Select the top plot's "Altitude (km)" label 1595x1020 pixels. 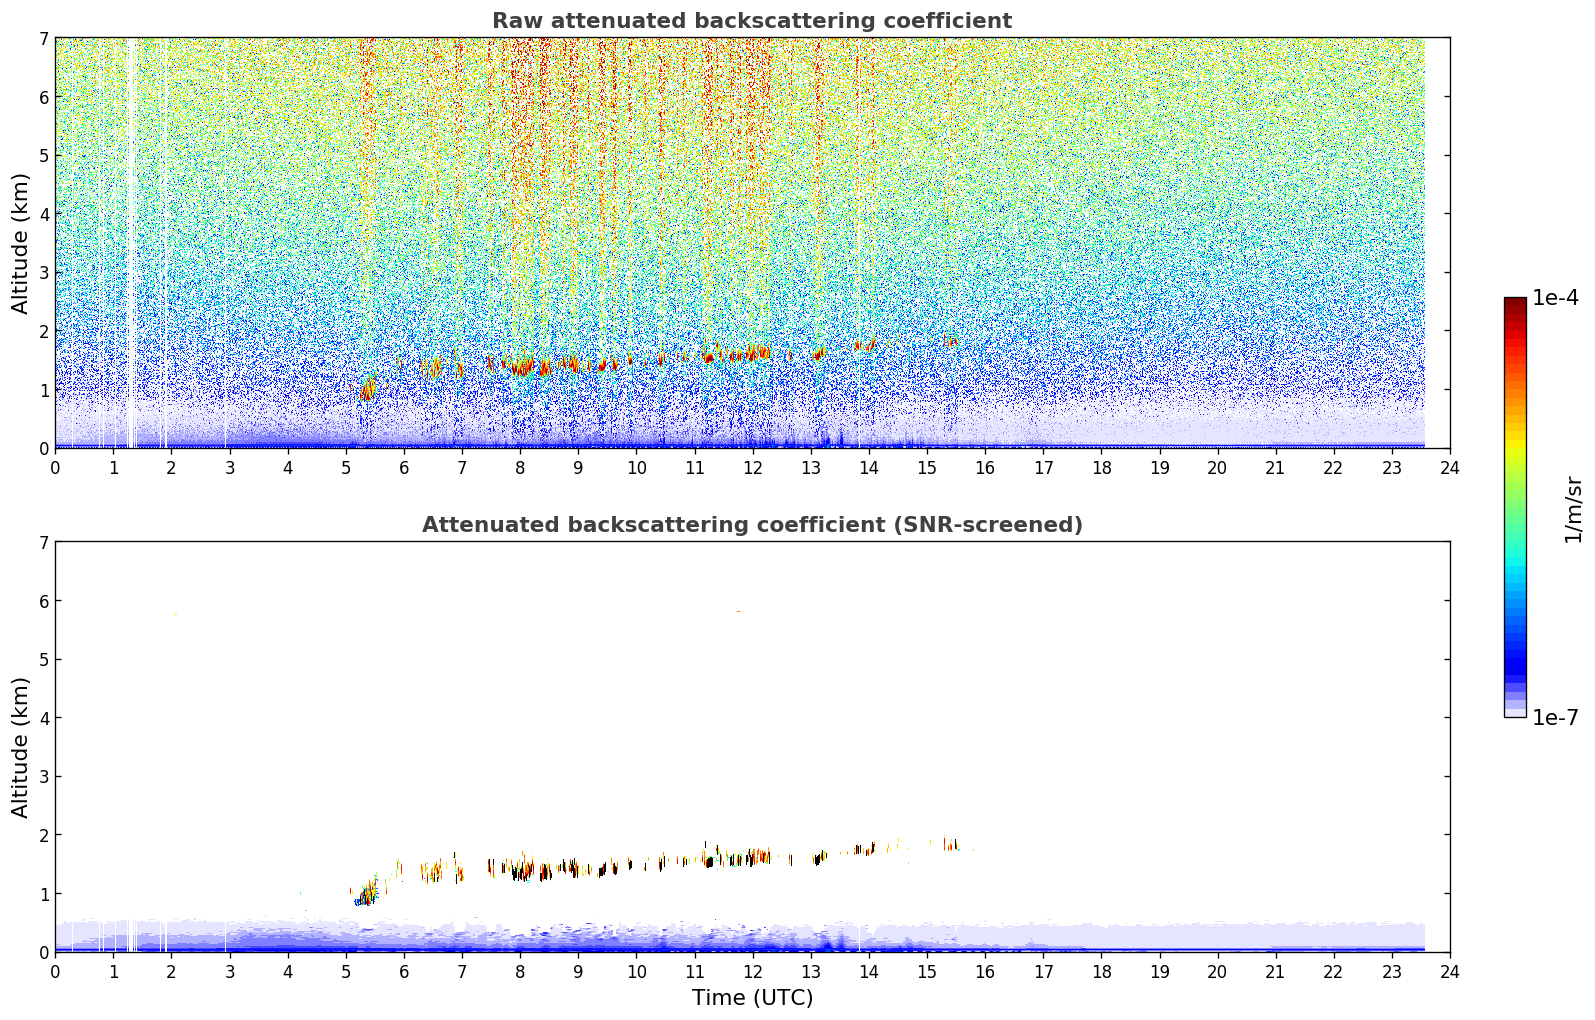[x=21, y=243]
